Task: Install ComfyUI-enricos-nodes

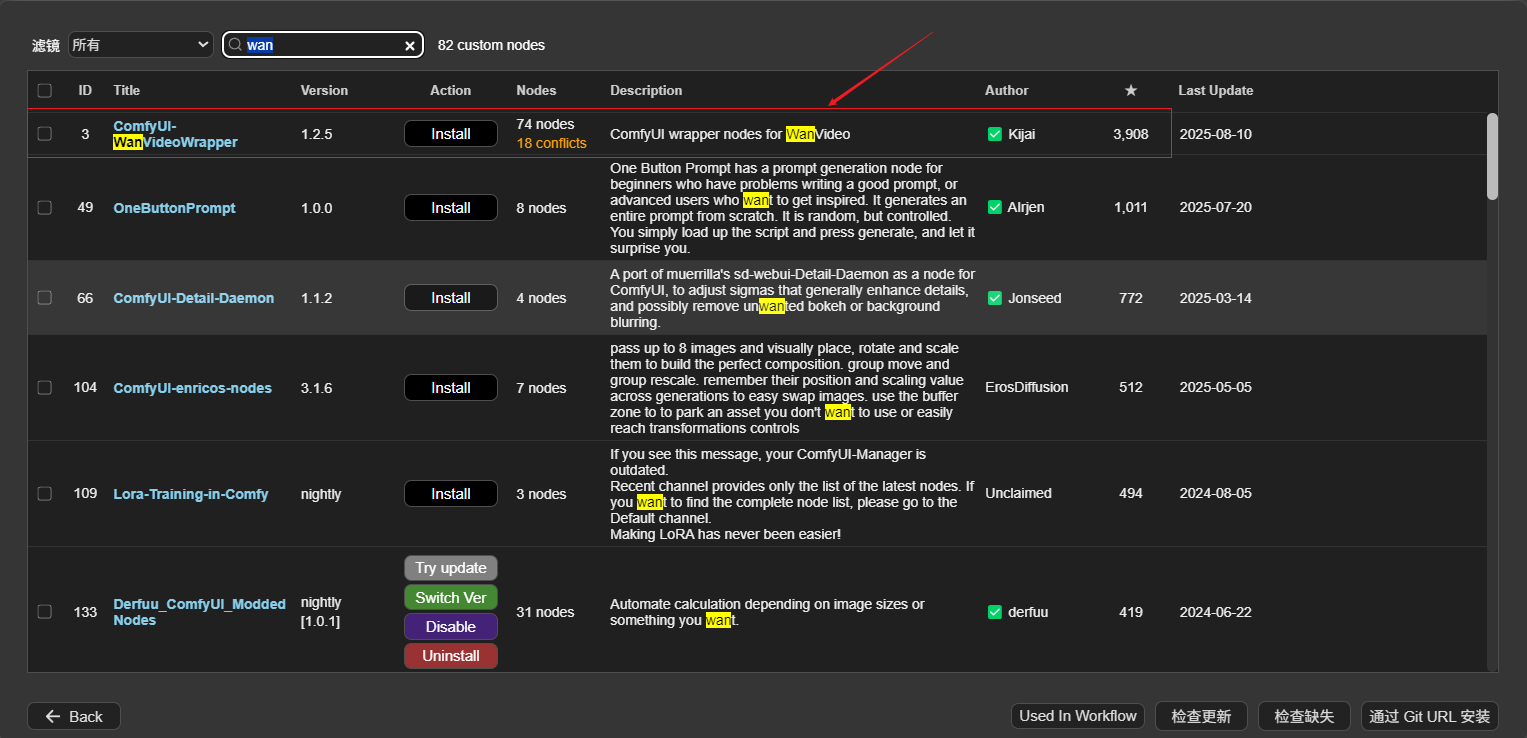Action: pos(451,388)
